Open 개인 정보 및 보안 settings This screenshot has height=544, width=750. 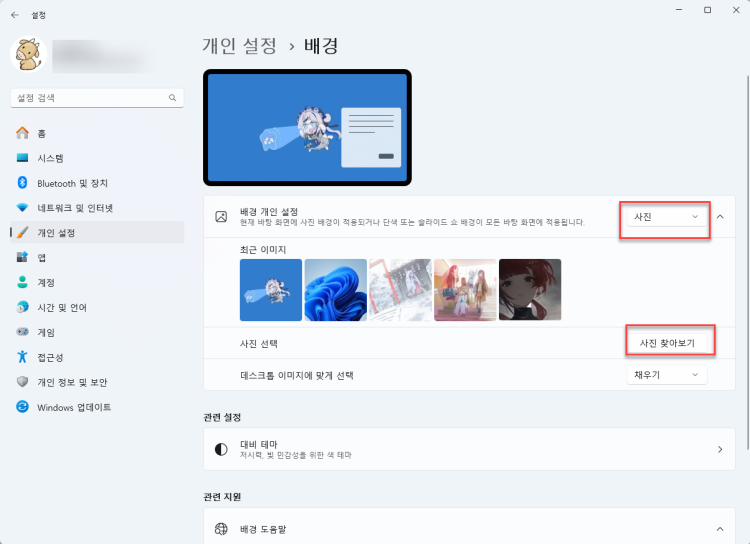pos(97,382)
